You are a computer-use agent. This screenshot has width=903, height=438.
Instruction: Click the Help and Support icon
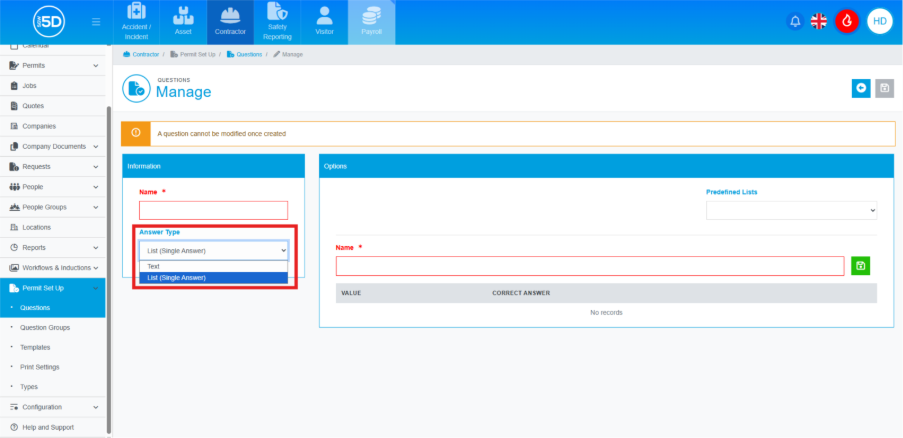click(14, 428)
